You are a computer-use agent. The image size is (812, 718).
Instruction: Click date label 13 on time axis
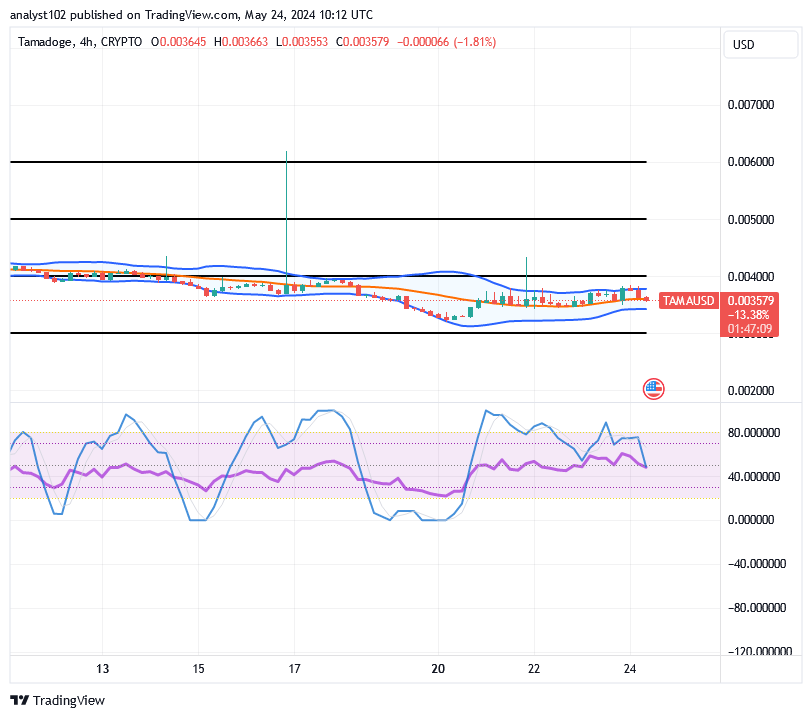(x=103, y=669)
